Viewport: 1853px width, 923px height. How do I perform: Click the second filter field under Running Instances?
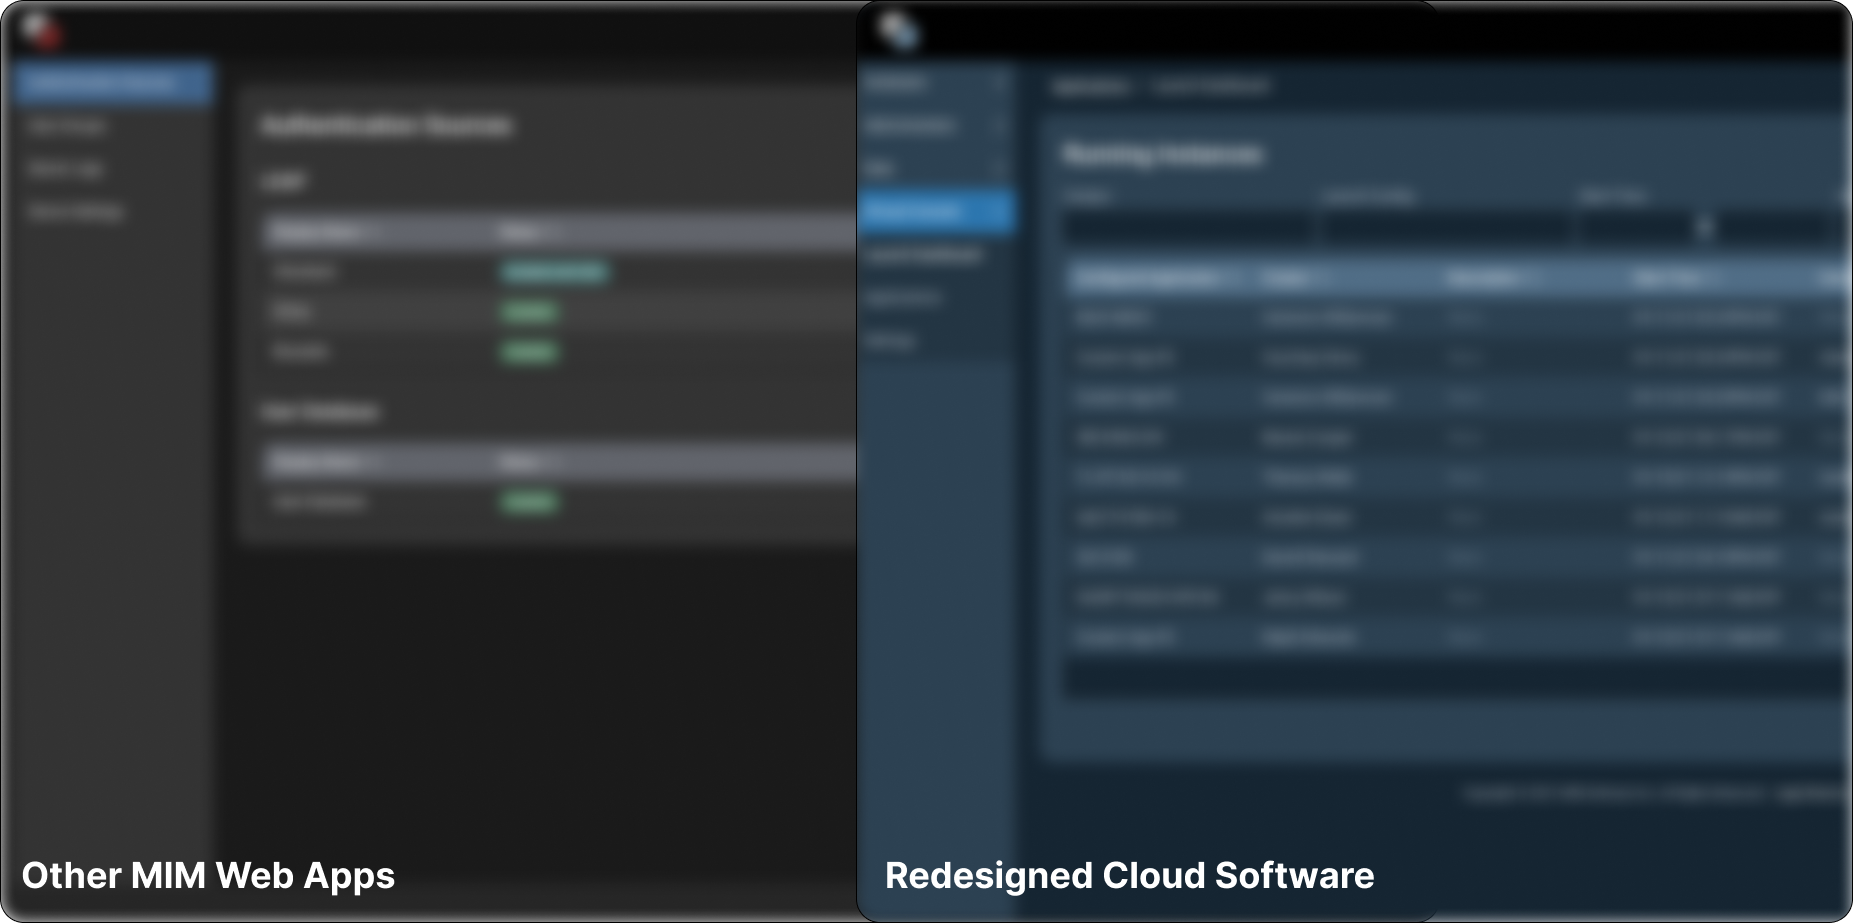coord(1445,229)
